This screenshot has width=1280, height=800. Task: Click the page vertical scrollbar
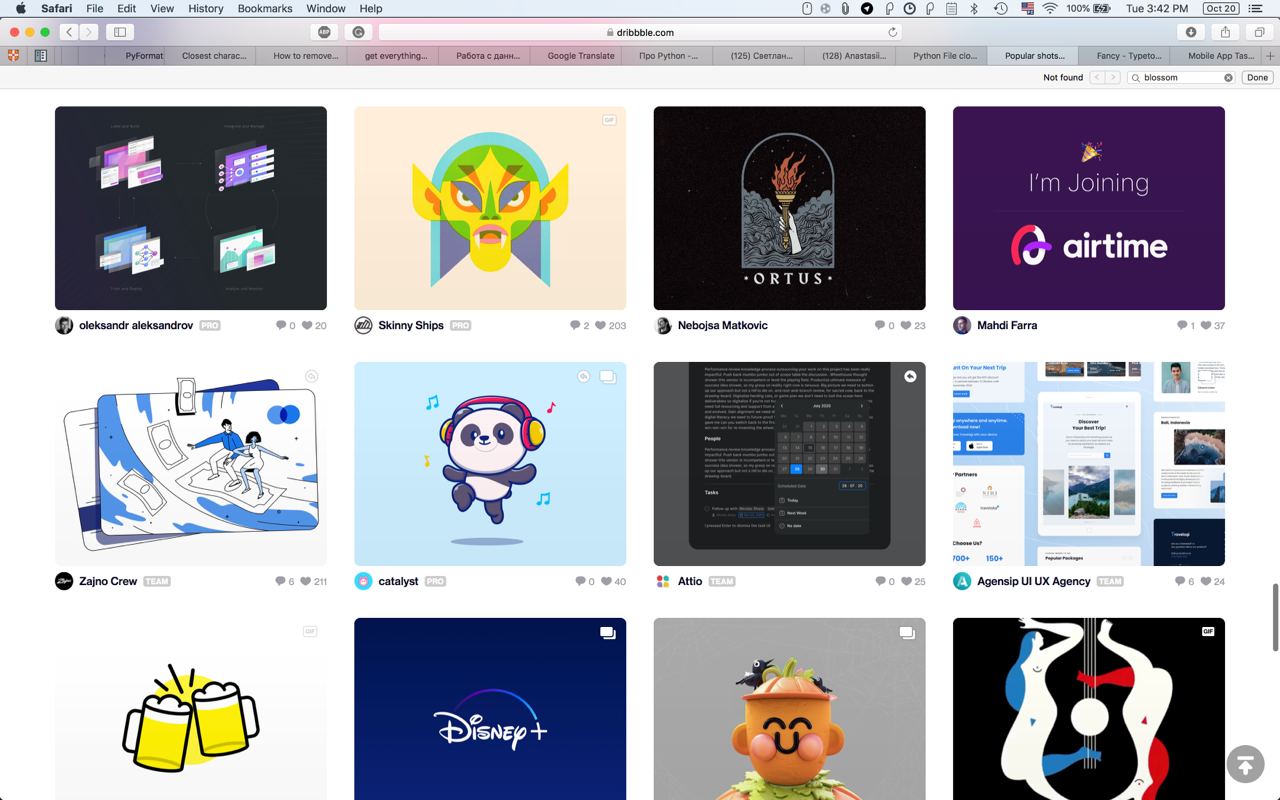[1275, 617]
